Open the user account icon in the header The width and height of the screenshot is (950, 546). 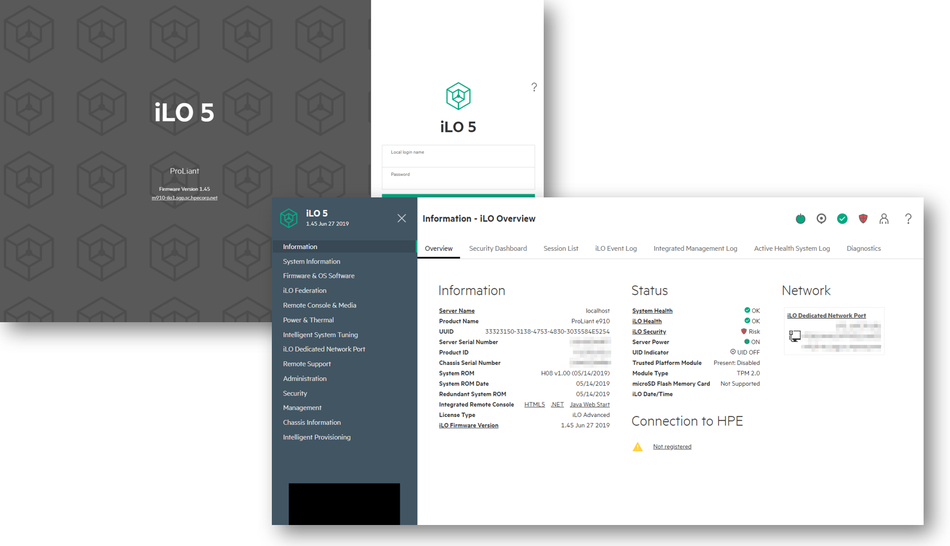[x=884, y=219]
